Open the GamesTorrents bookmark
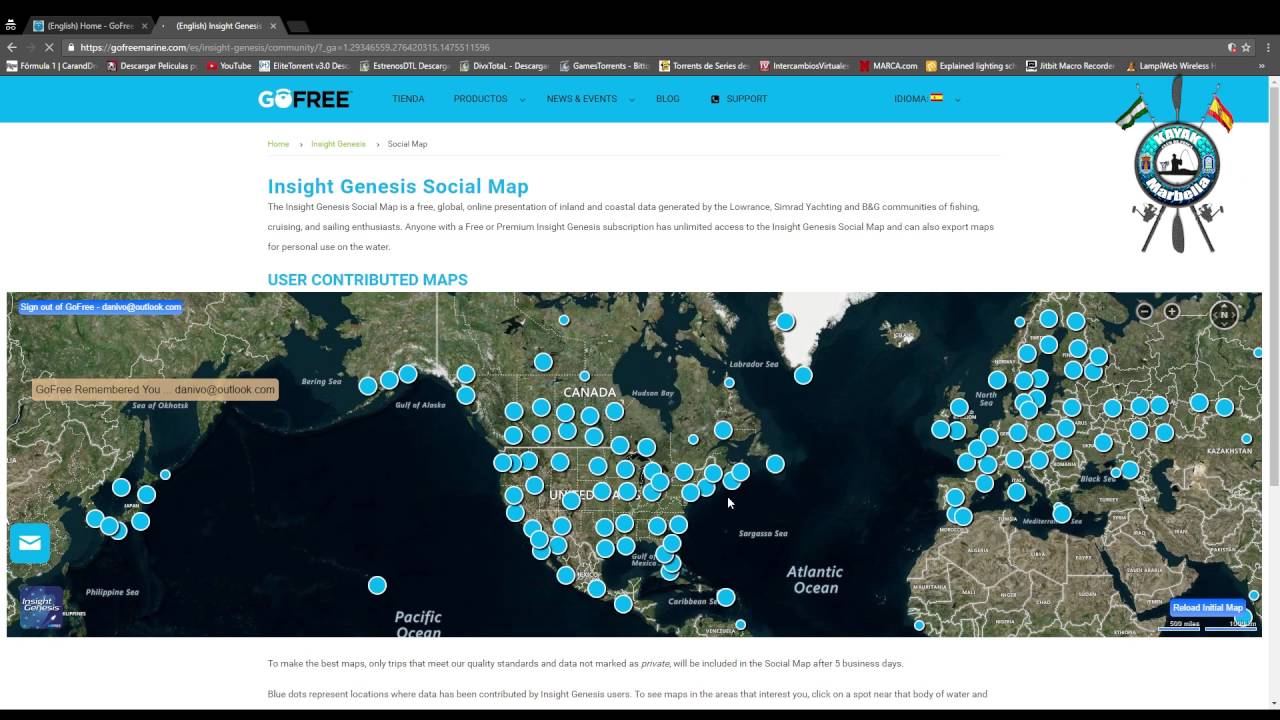 coord(604,66)
